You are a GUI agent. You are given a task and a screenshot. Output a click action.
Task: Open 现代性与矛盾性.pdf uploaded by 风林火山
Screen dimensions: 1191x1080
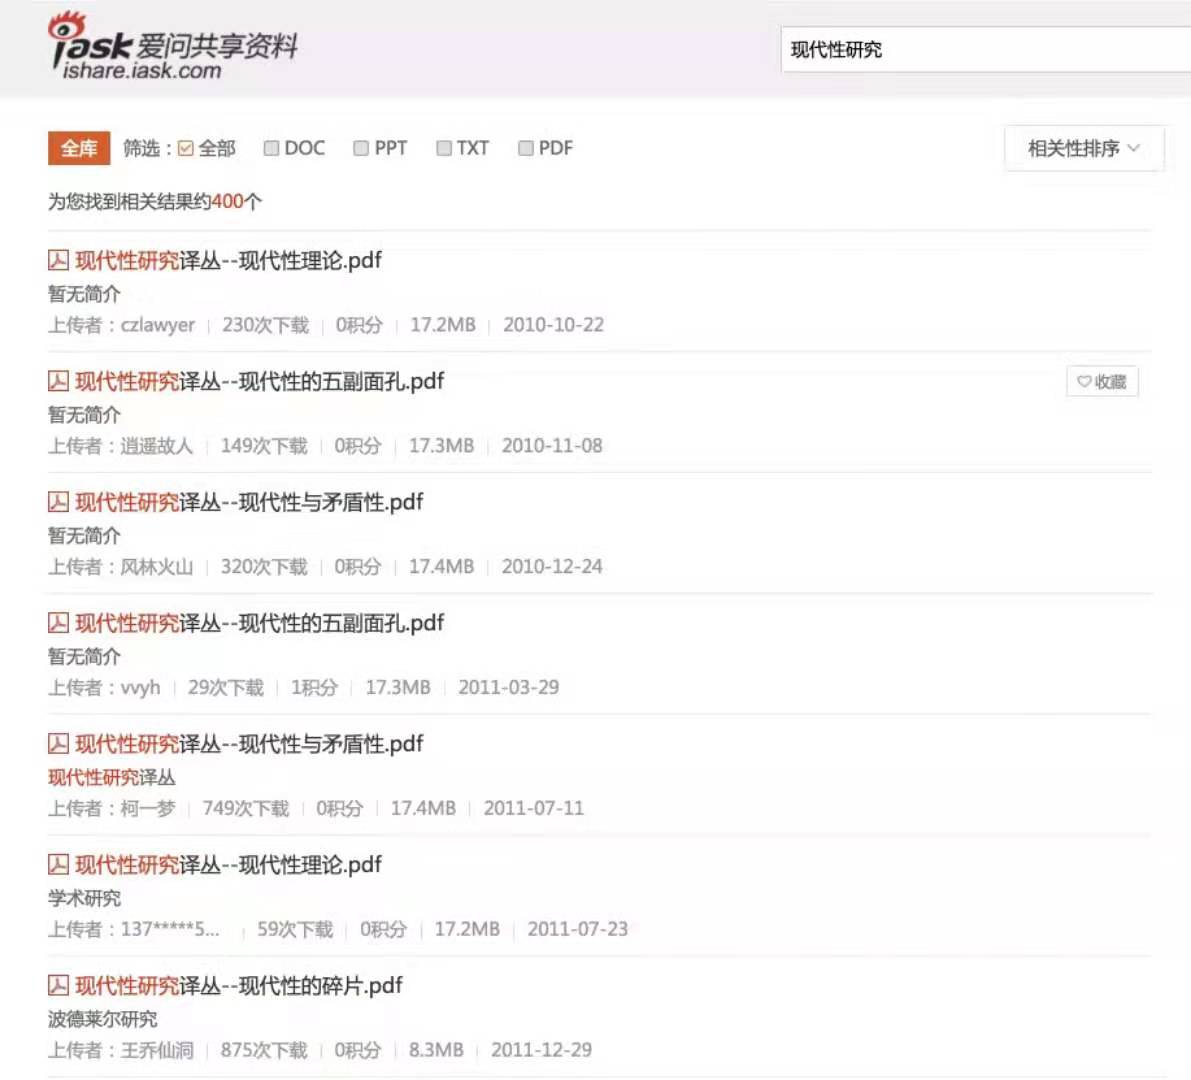coord(249,502)
